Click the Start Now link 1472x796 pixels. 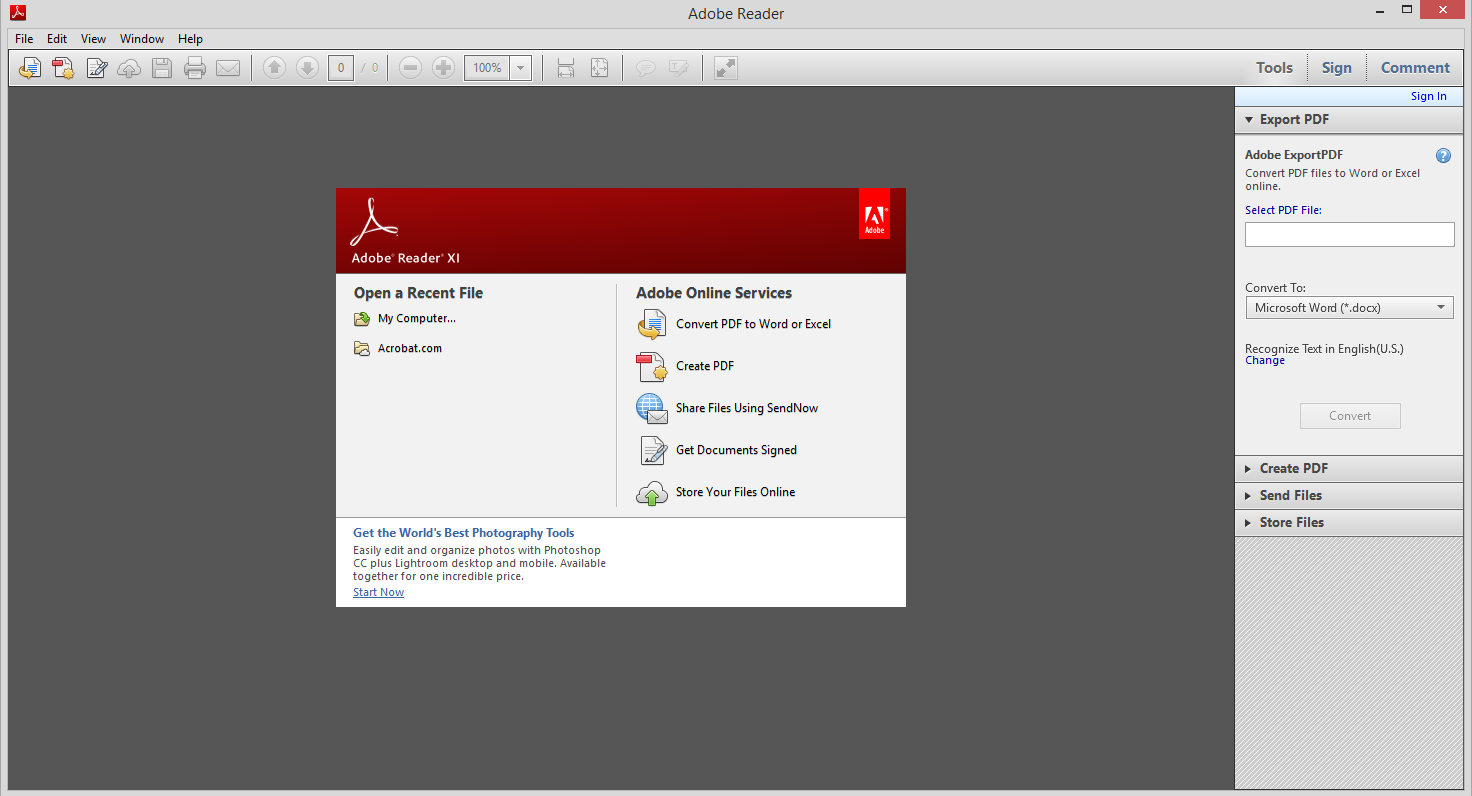[x=378, y=591]
